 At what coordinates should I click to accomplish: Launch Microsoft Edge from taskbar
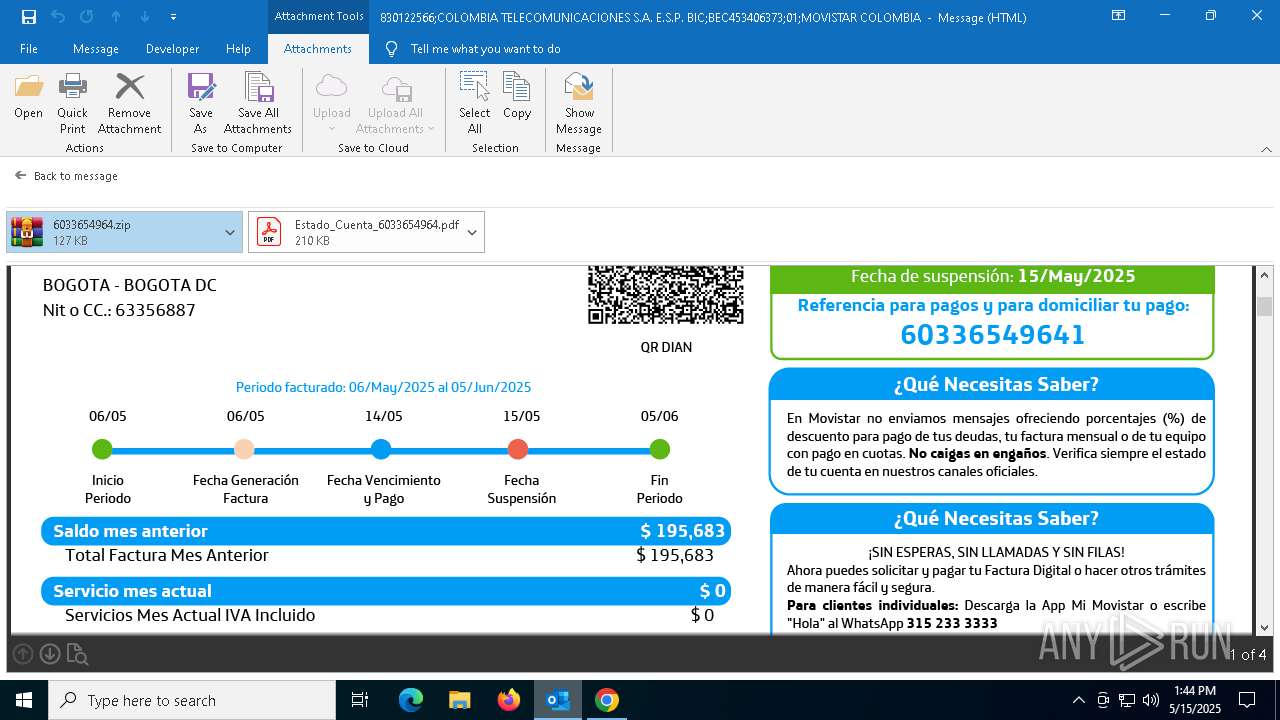[x=411, y=700]
